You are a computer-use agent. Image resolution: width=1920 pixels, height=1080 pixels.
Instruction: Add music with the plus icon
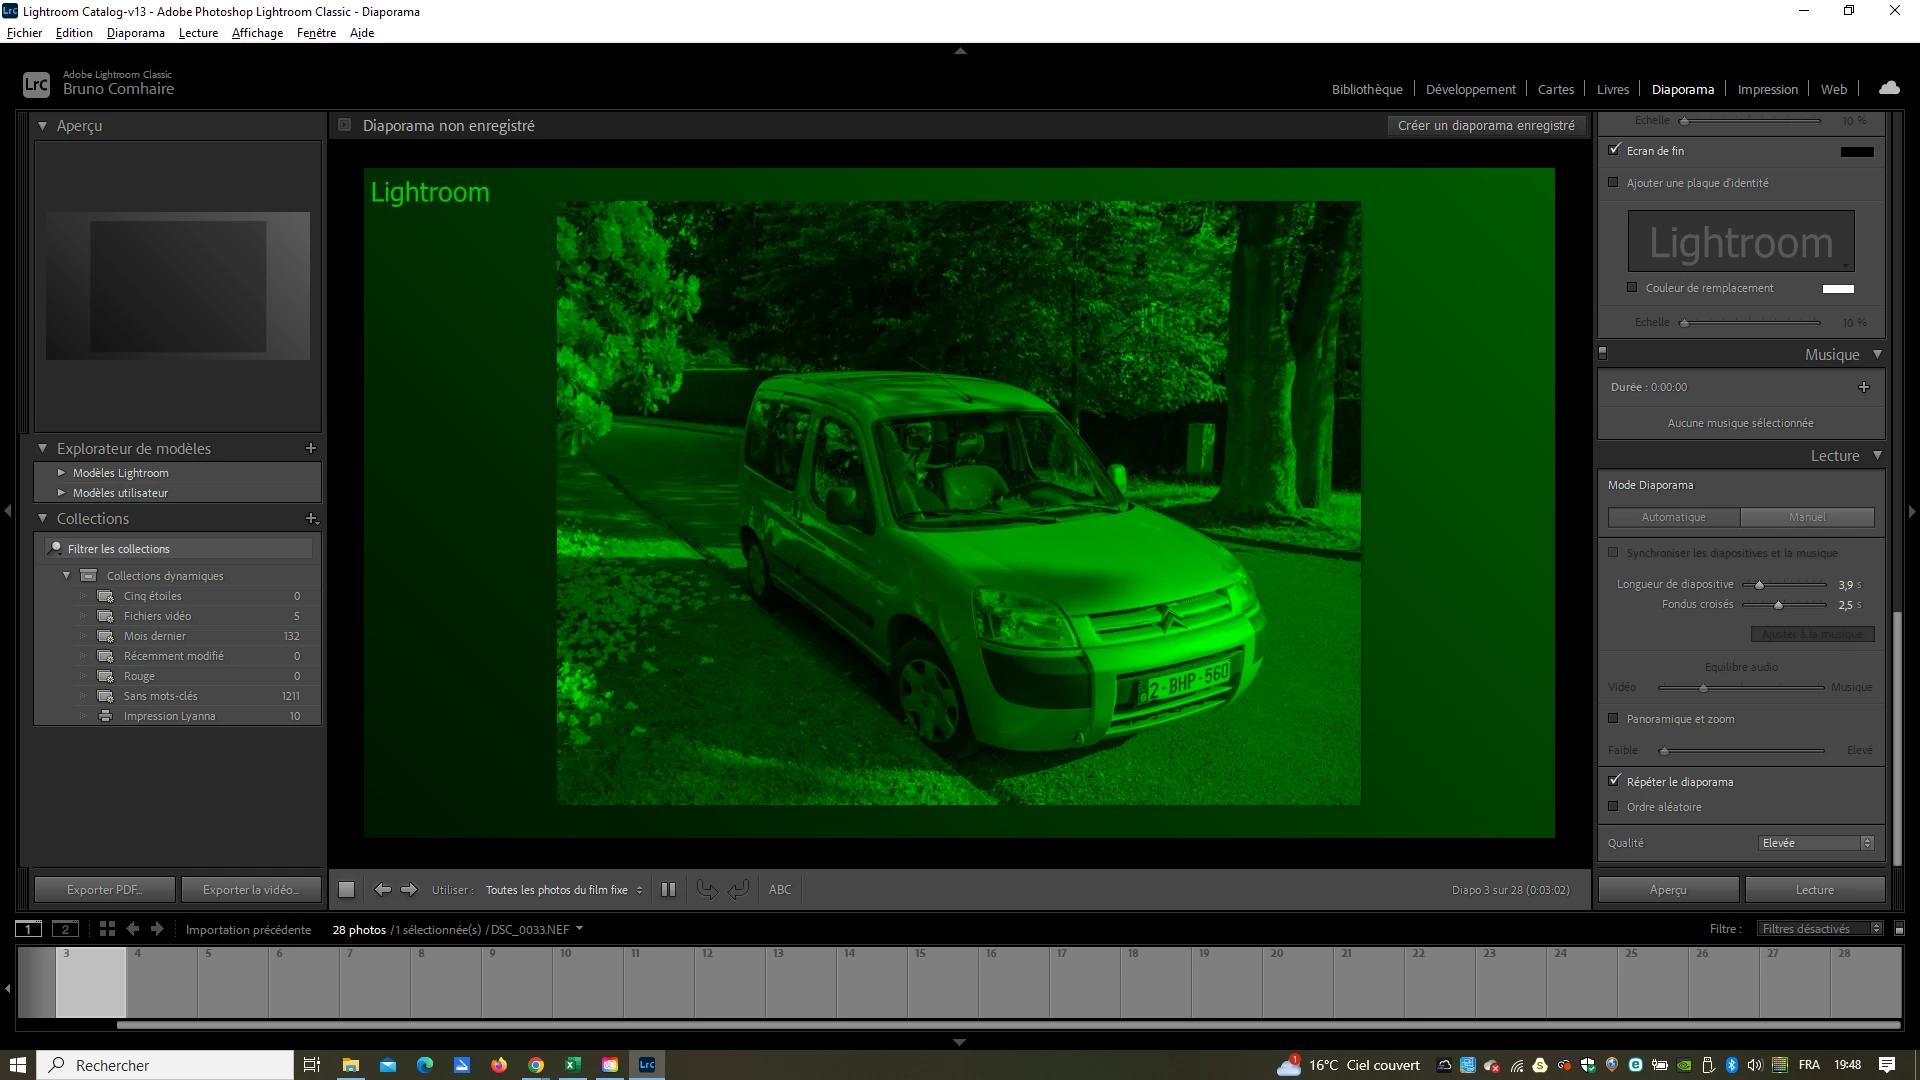pyautogui.click(x=1863, y=387)
